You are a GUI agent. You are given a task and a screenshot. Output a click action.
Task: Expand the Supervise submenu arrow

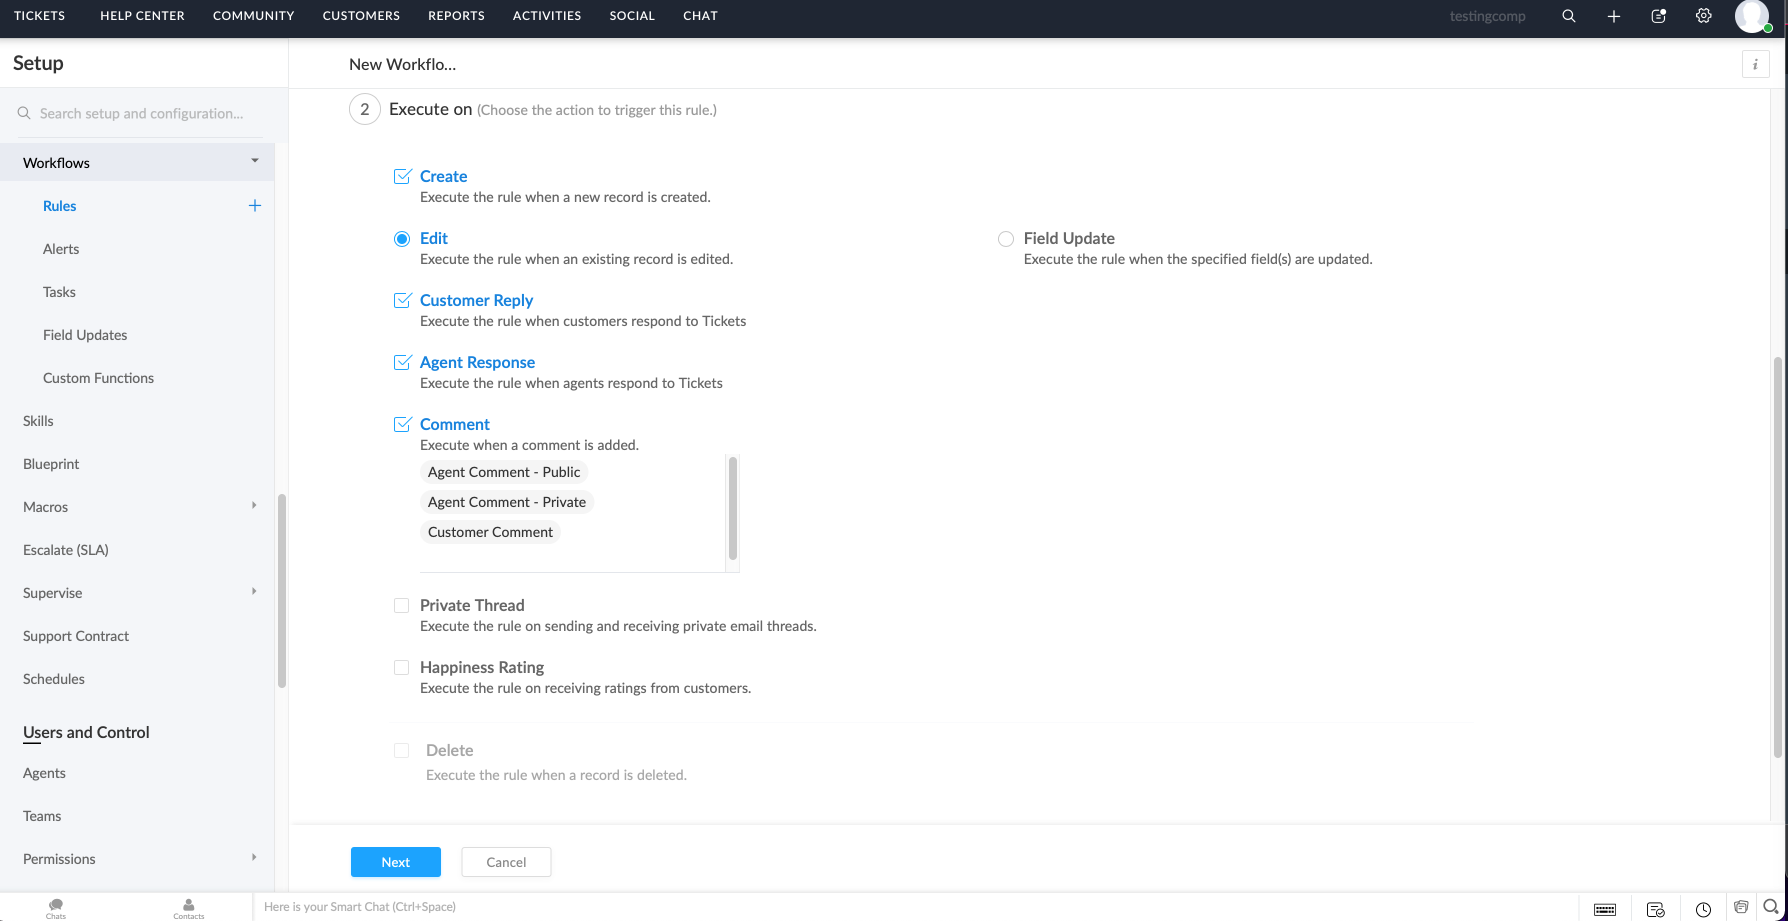[x=254, y=592]
